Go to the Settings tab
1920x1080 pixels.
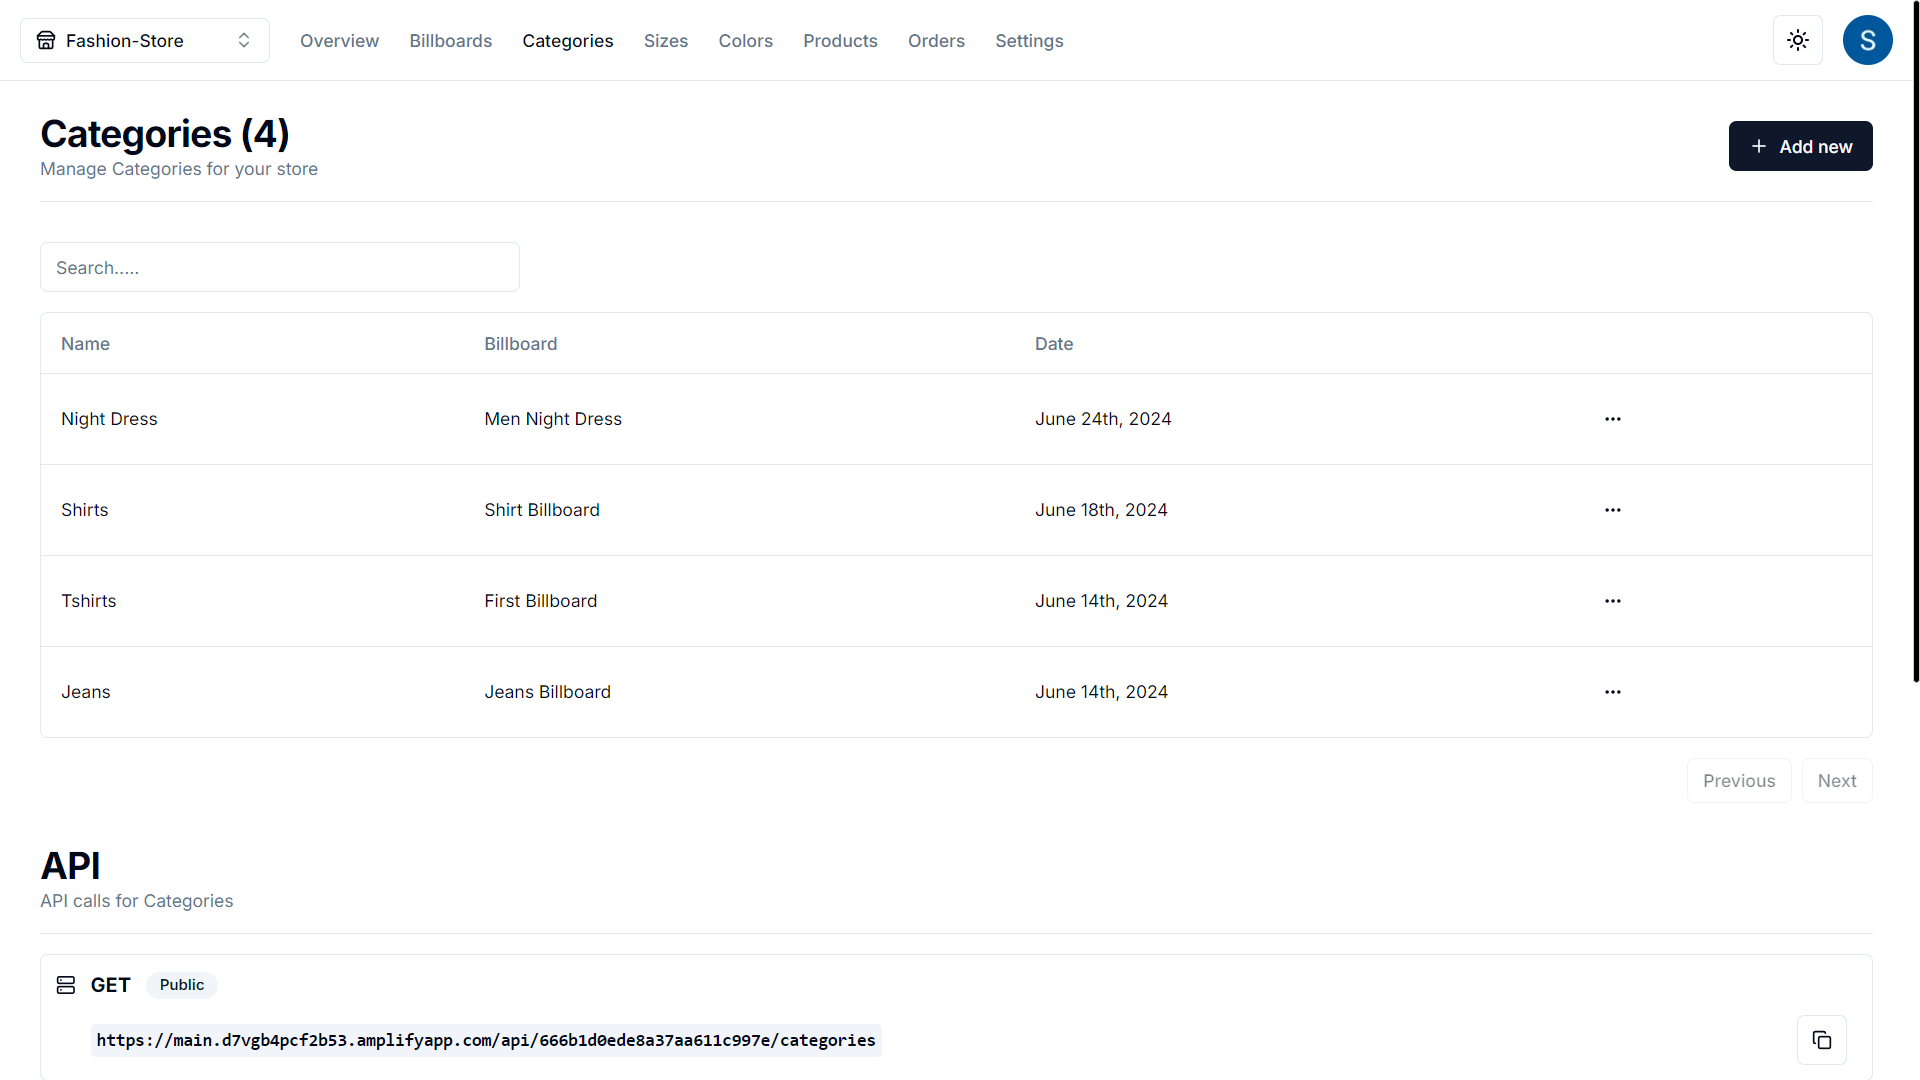point(1029,41)
